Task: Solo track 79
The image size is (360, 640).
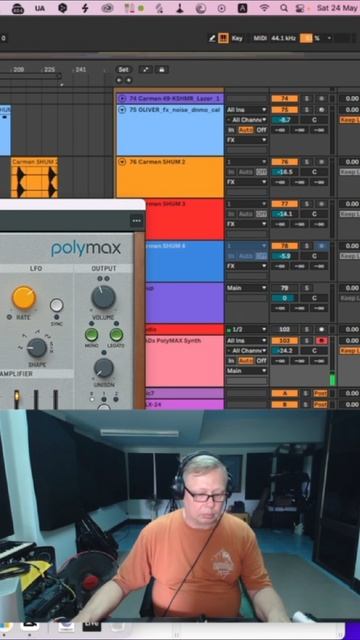Action: click(307, 288)
